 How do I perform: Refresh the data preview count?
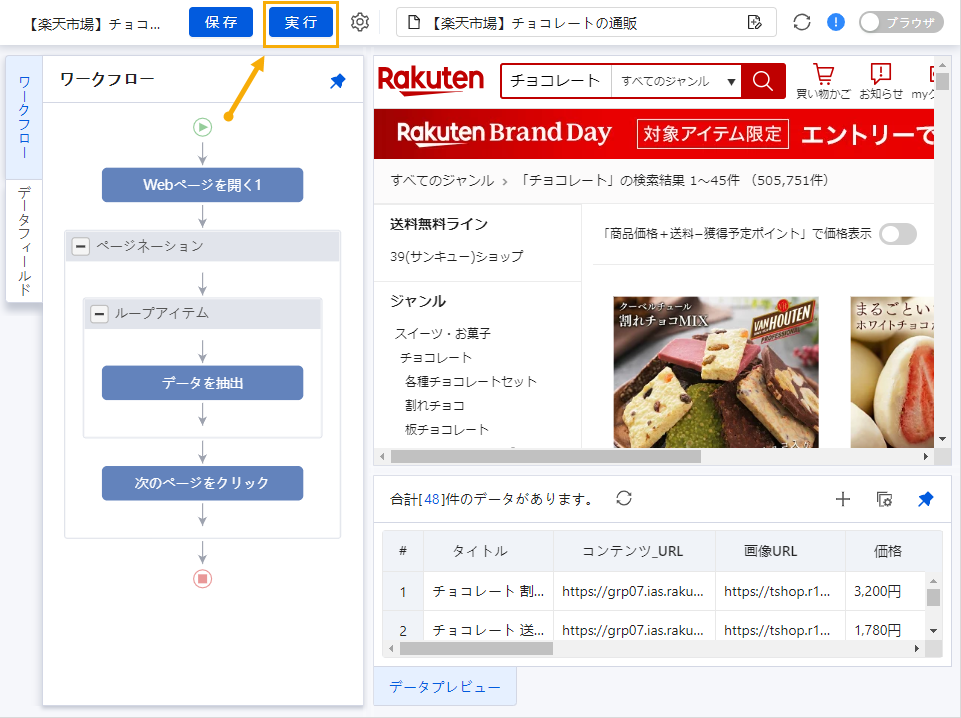click(x=624, y=498)
